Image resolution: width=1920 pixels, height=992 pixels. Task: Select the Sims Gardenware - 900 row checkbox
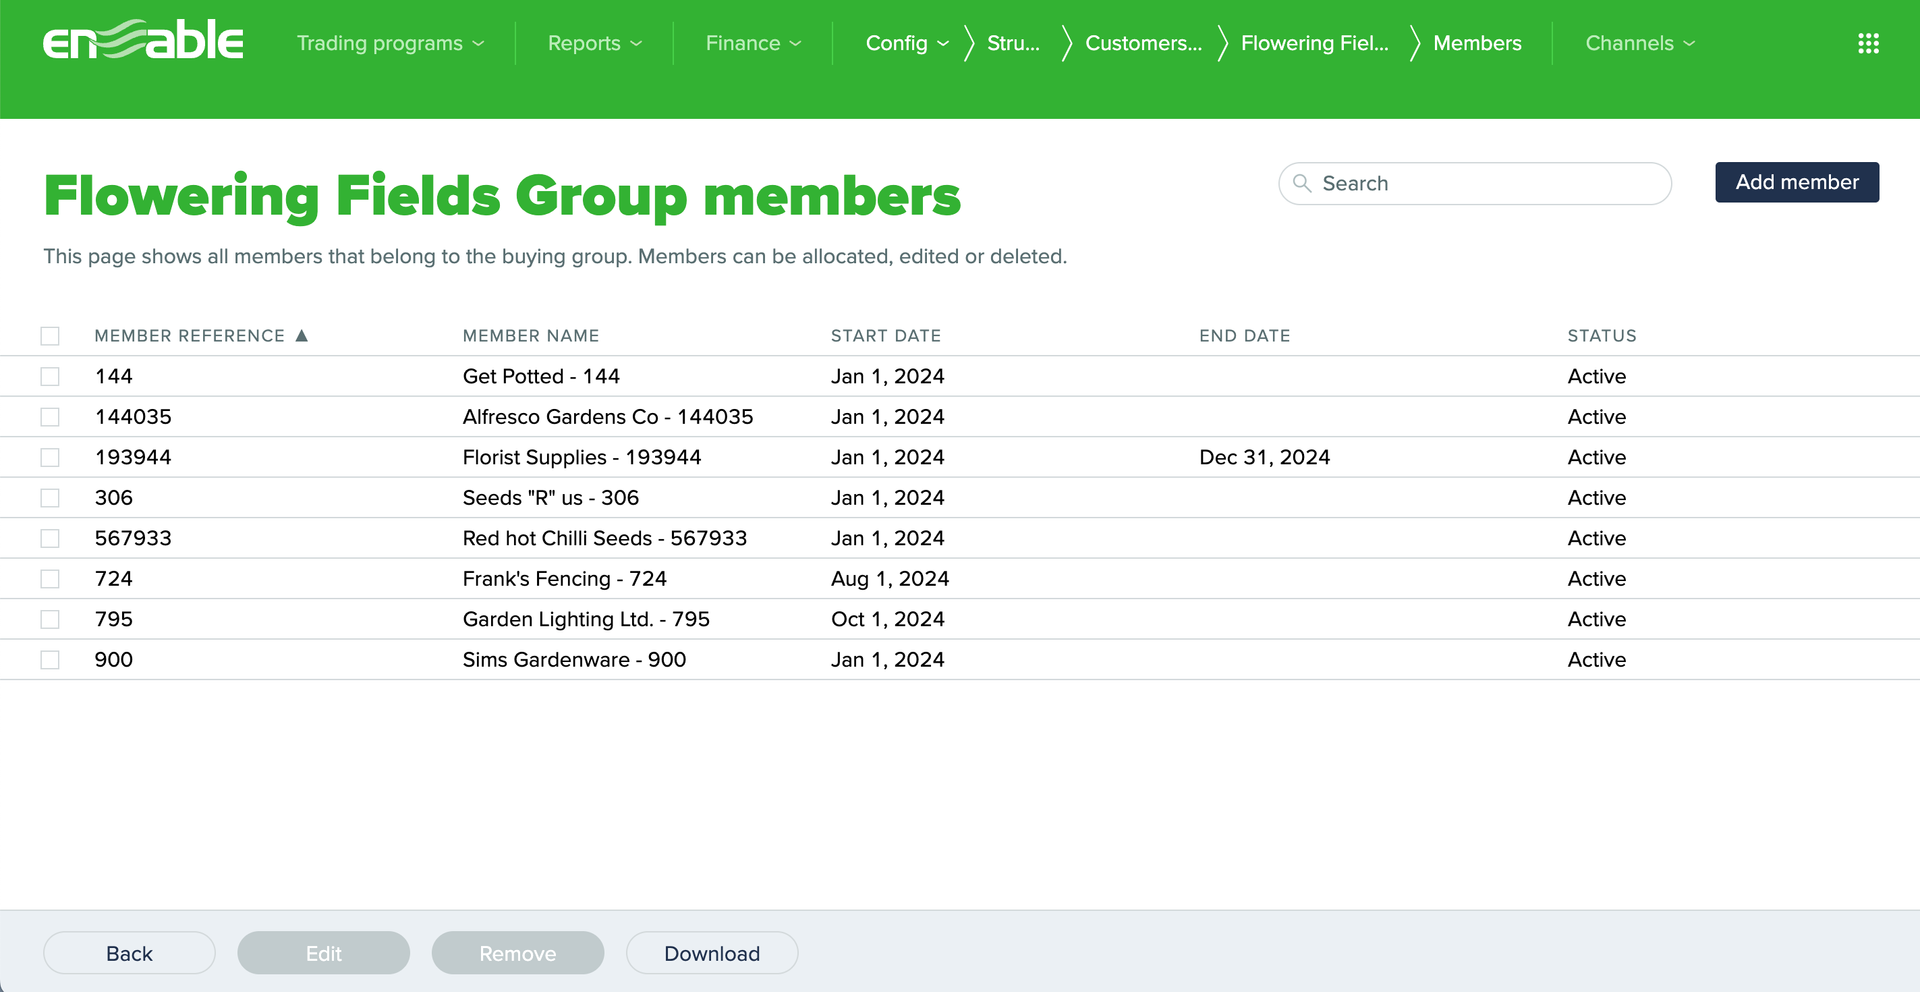(50, 659)
